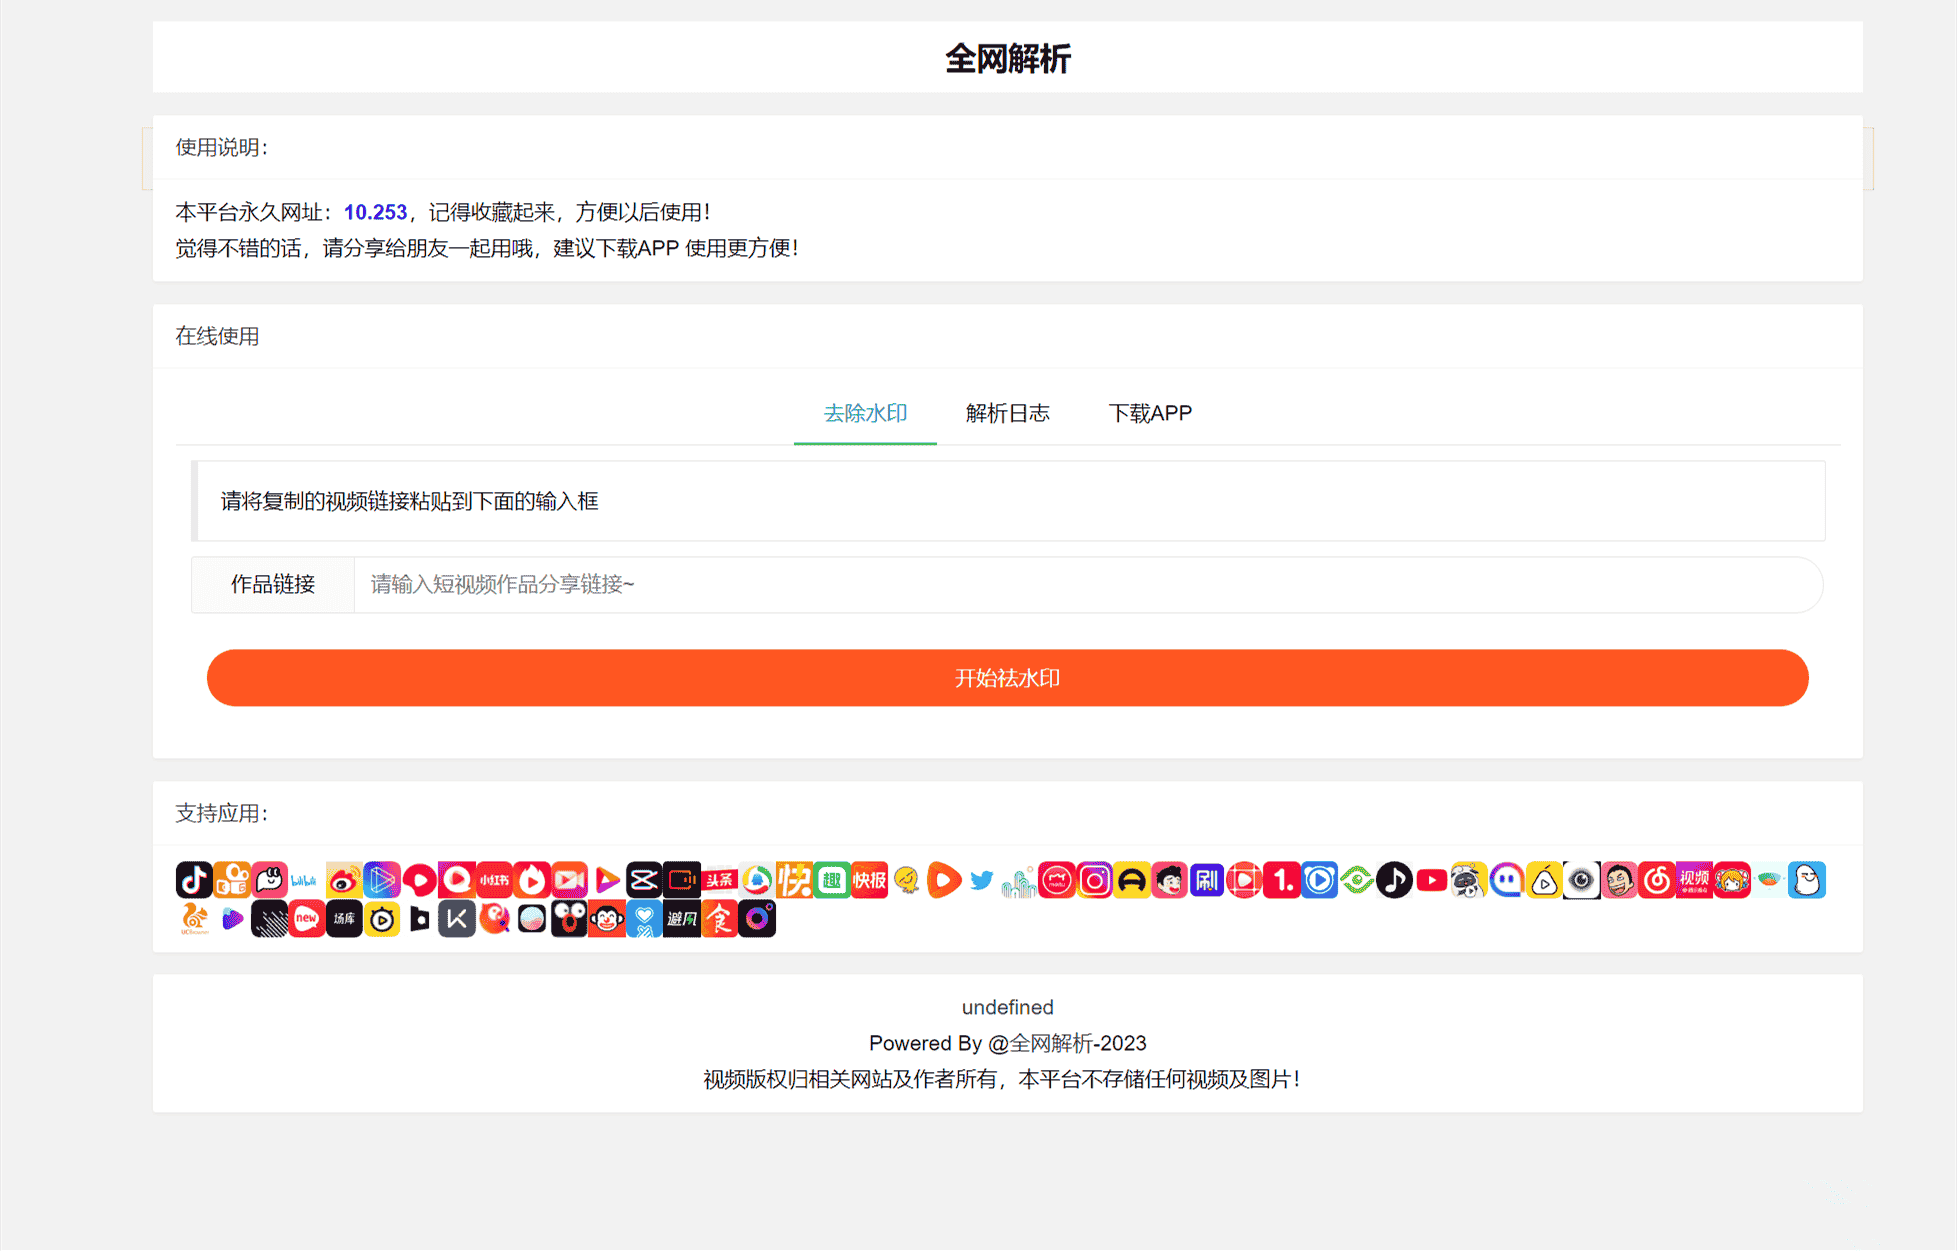Click the Toutiao 头条 icon
1957x1251 pixels.
click(719, 880)
